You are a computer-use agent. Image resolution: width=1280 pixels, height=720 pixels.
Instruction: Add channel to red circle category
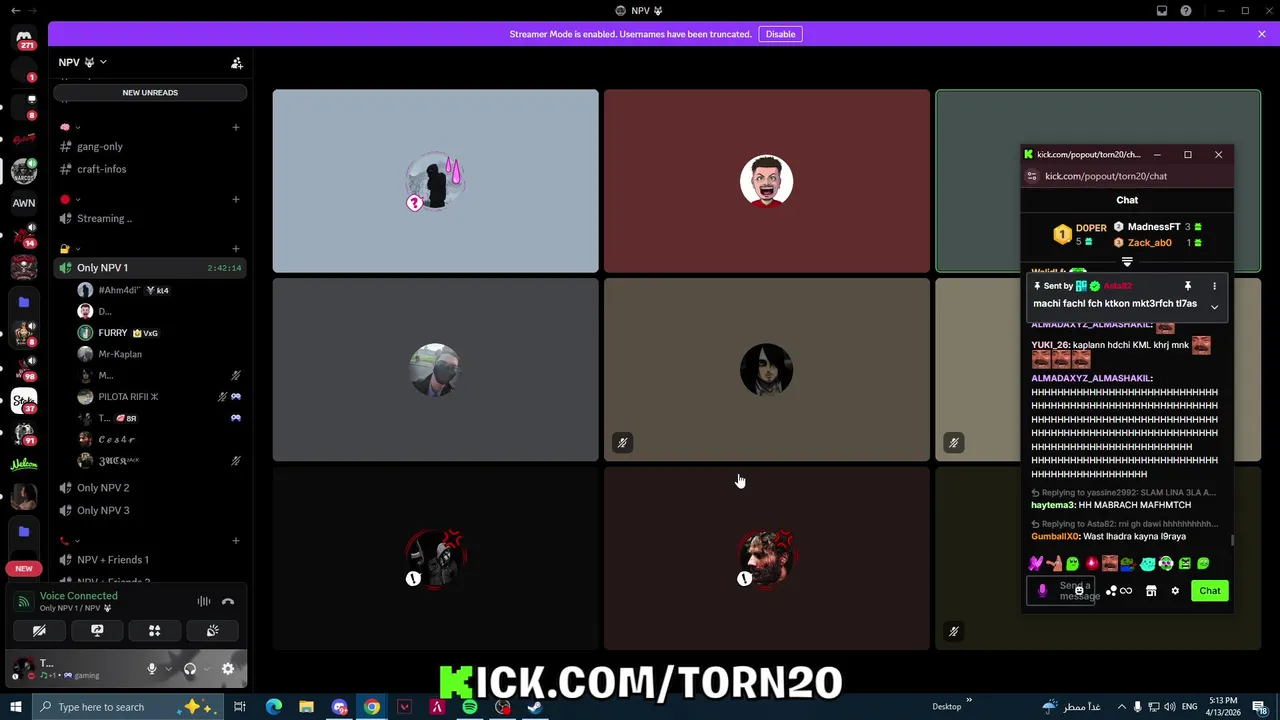pos(236,199)
